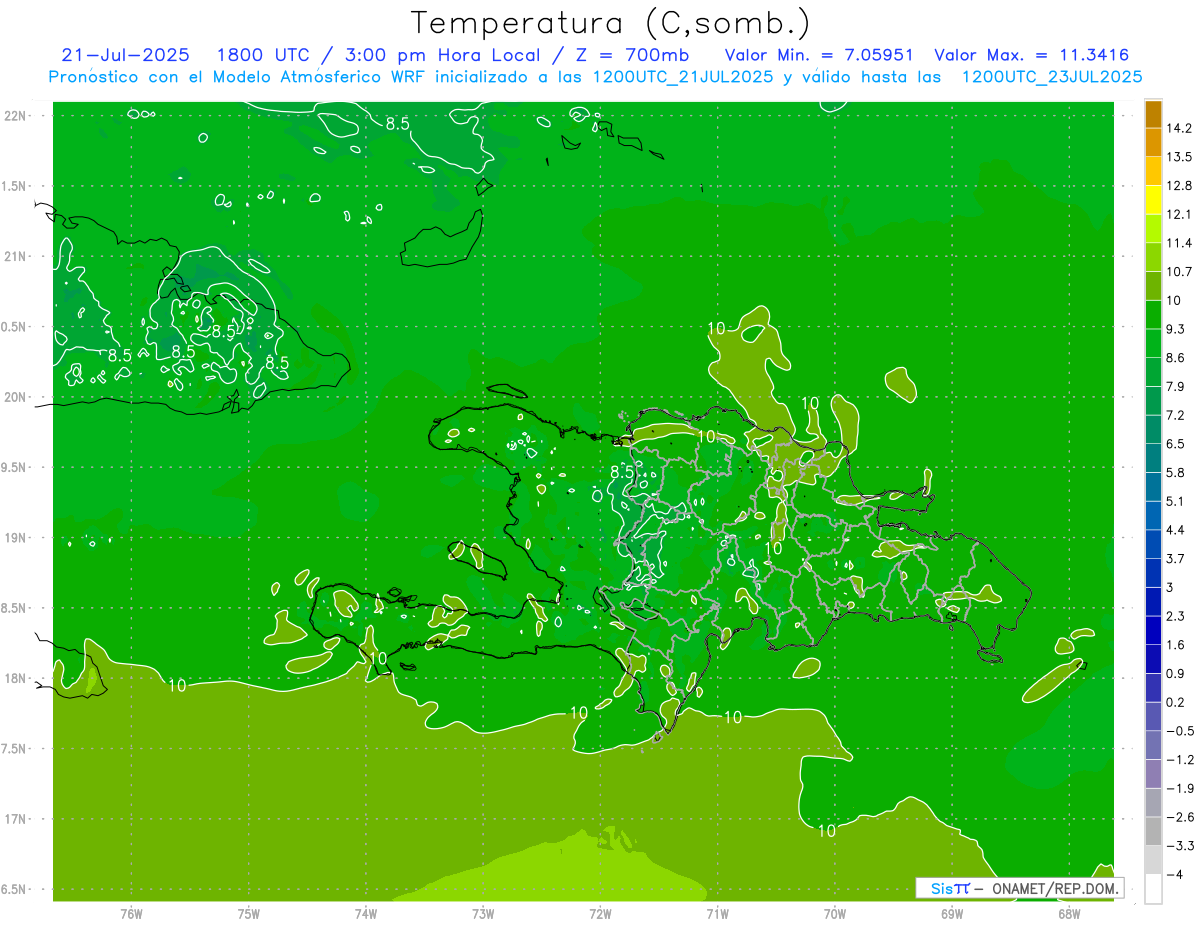Click the '70W' longitude axis label
Image resolution: width=1200 pixels, height=927 pixels.
(x=835, y=914)
